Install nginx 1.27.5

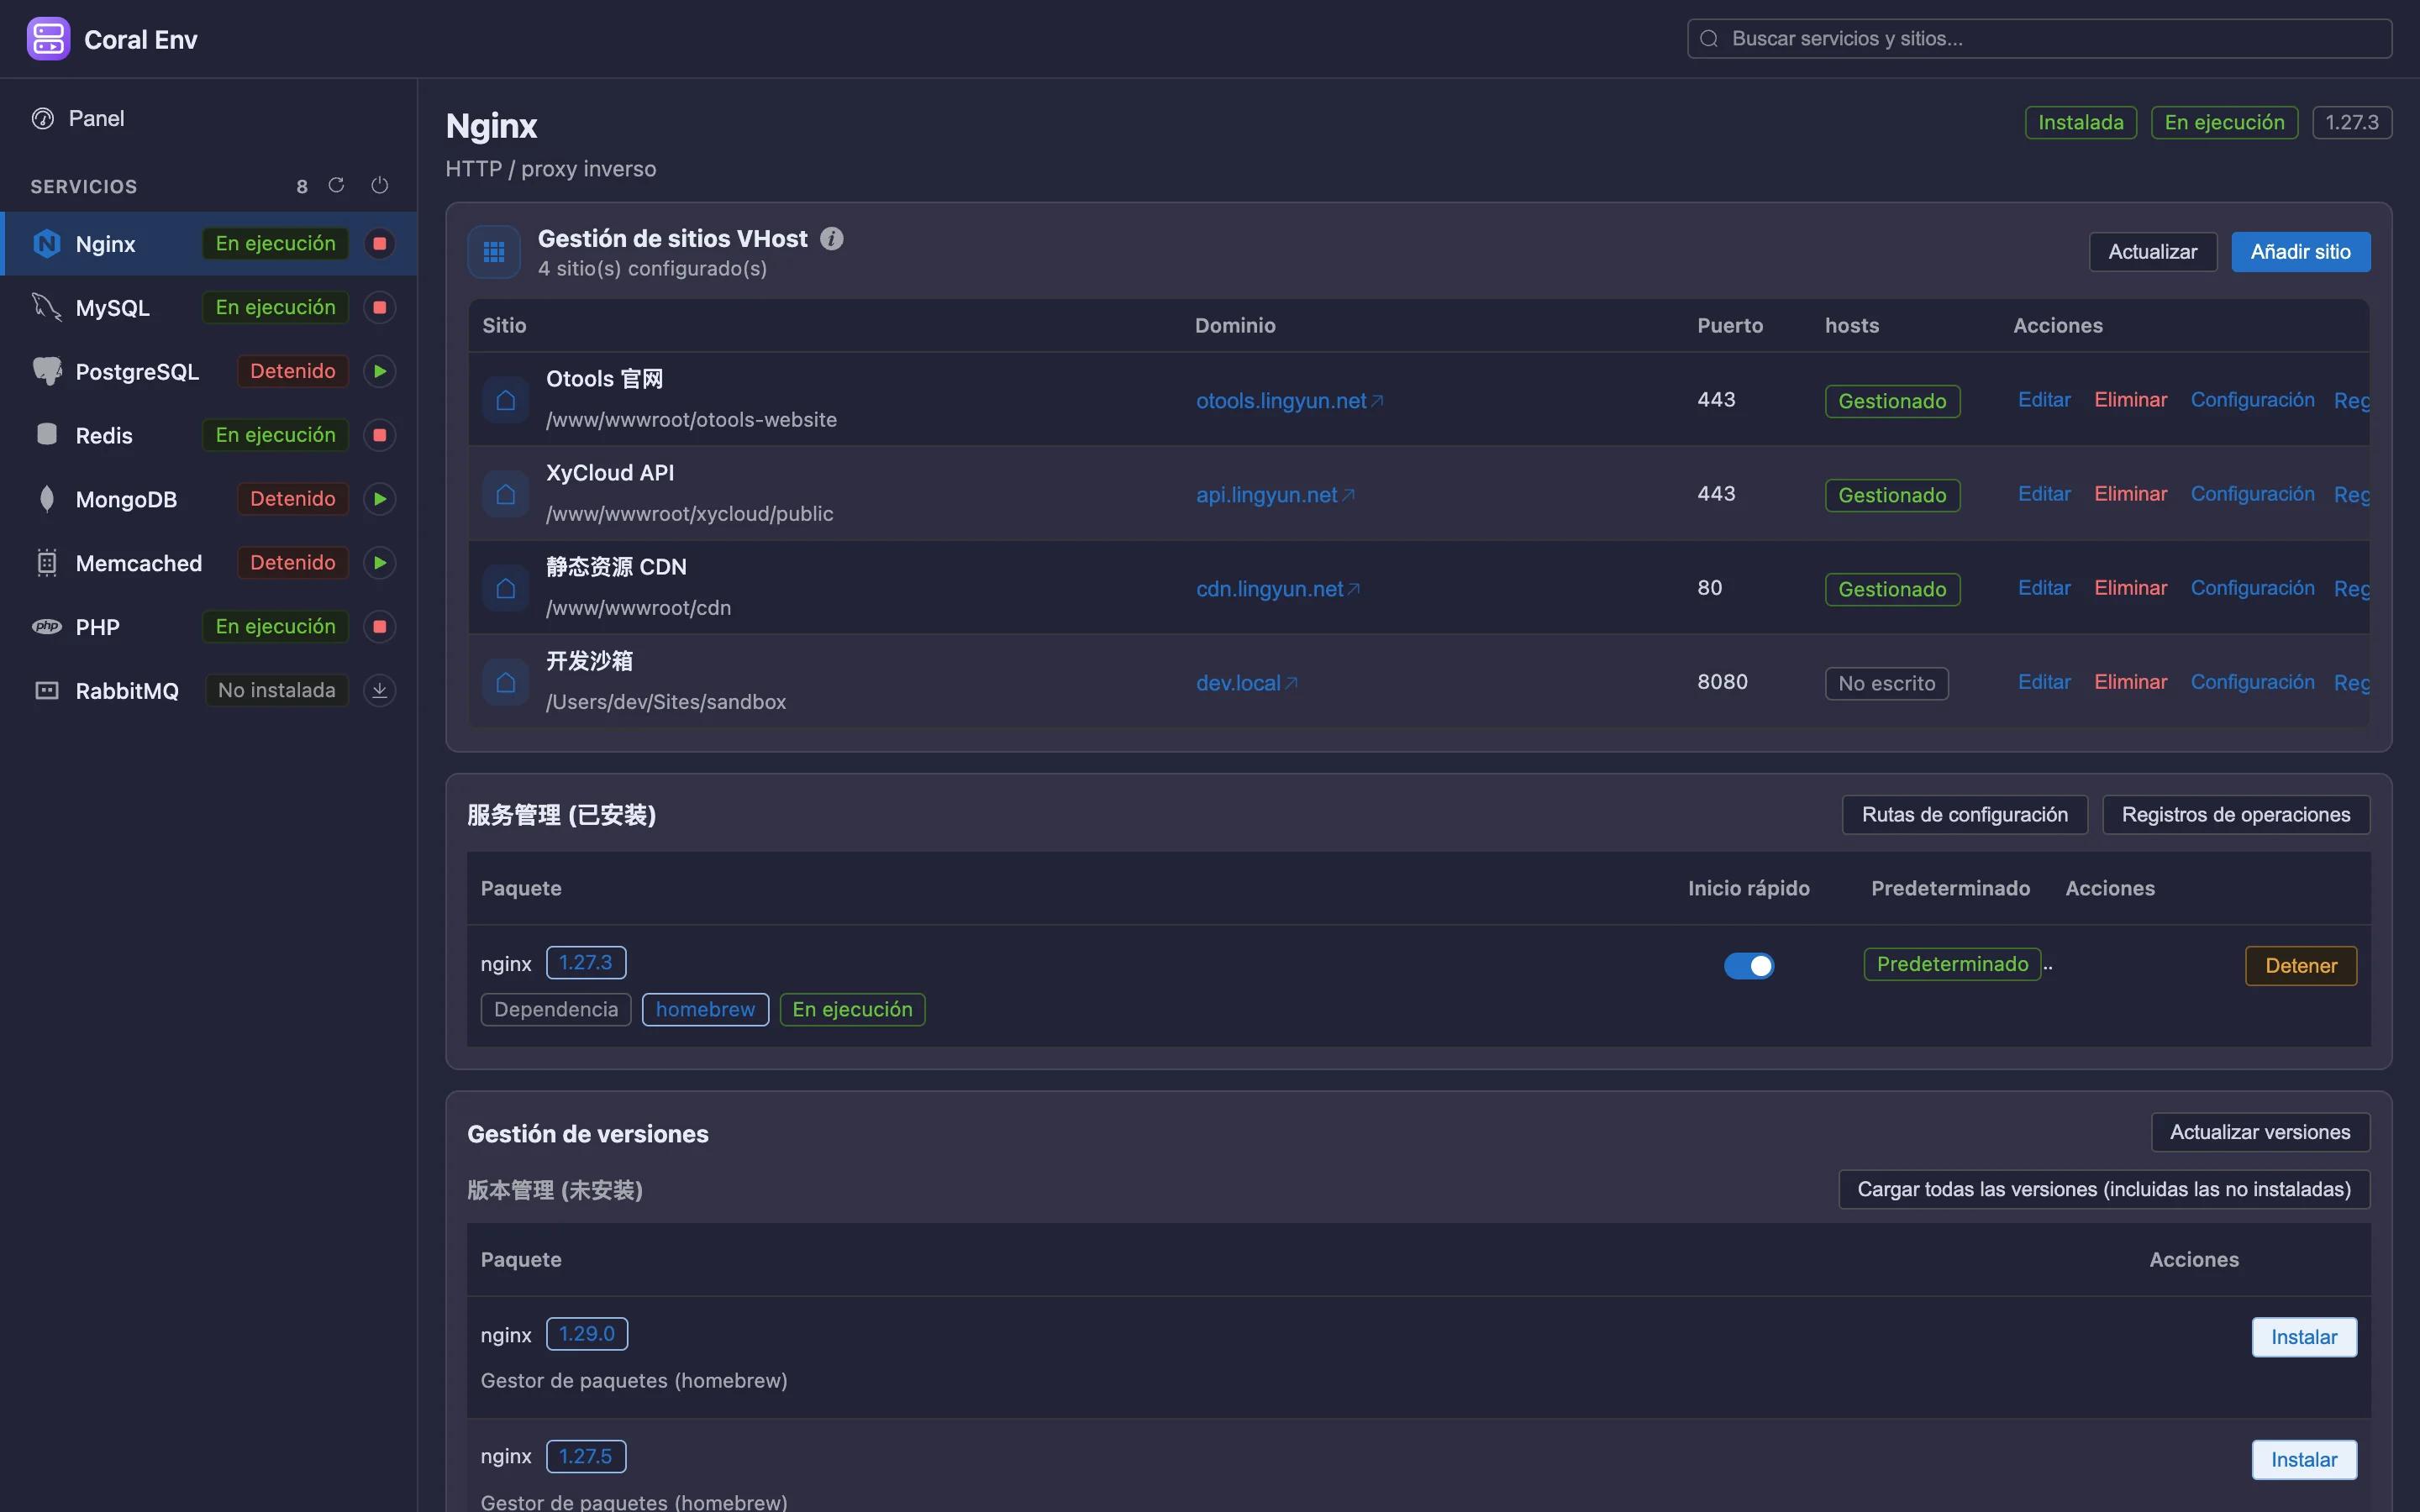click(2303, 1460)
